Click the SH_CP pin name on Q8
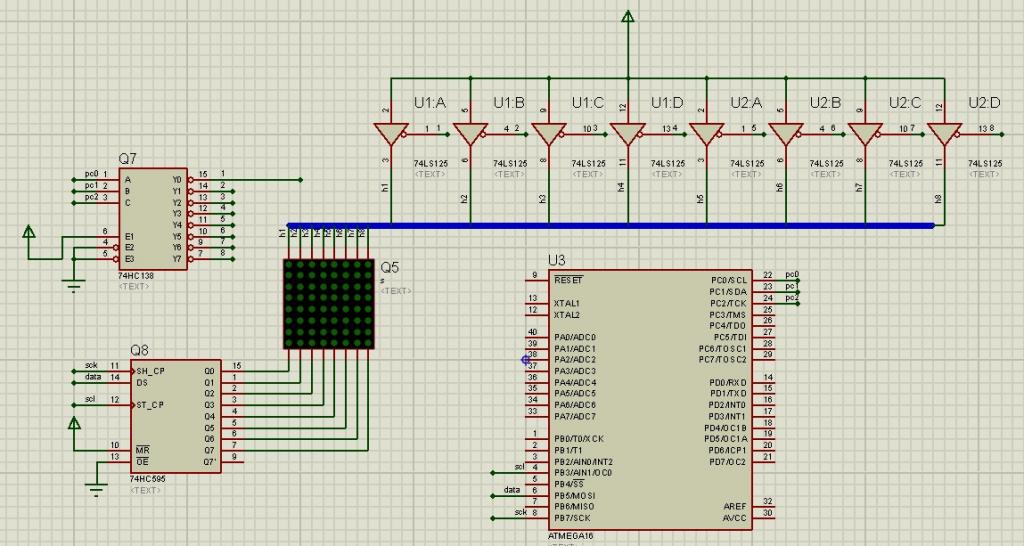 pyautogui.click(x=150, y=371)
